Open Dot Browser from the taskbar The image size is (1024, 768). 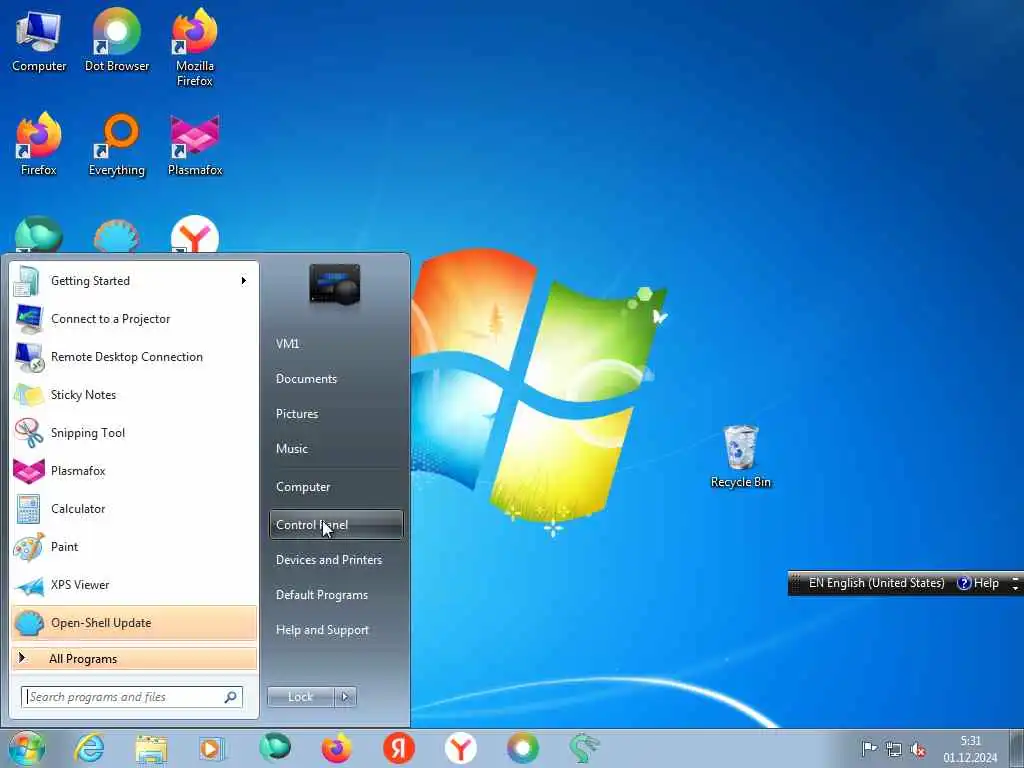click(522, 748)
